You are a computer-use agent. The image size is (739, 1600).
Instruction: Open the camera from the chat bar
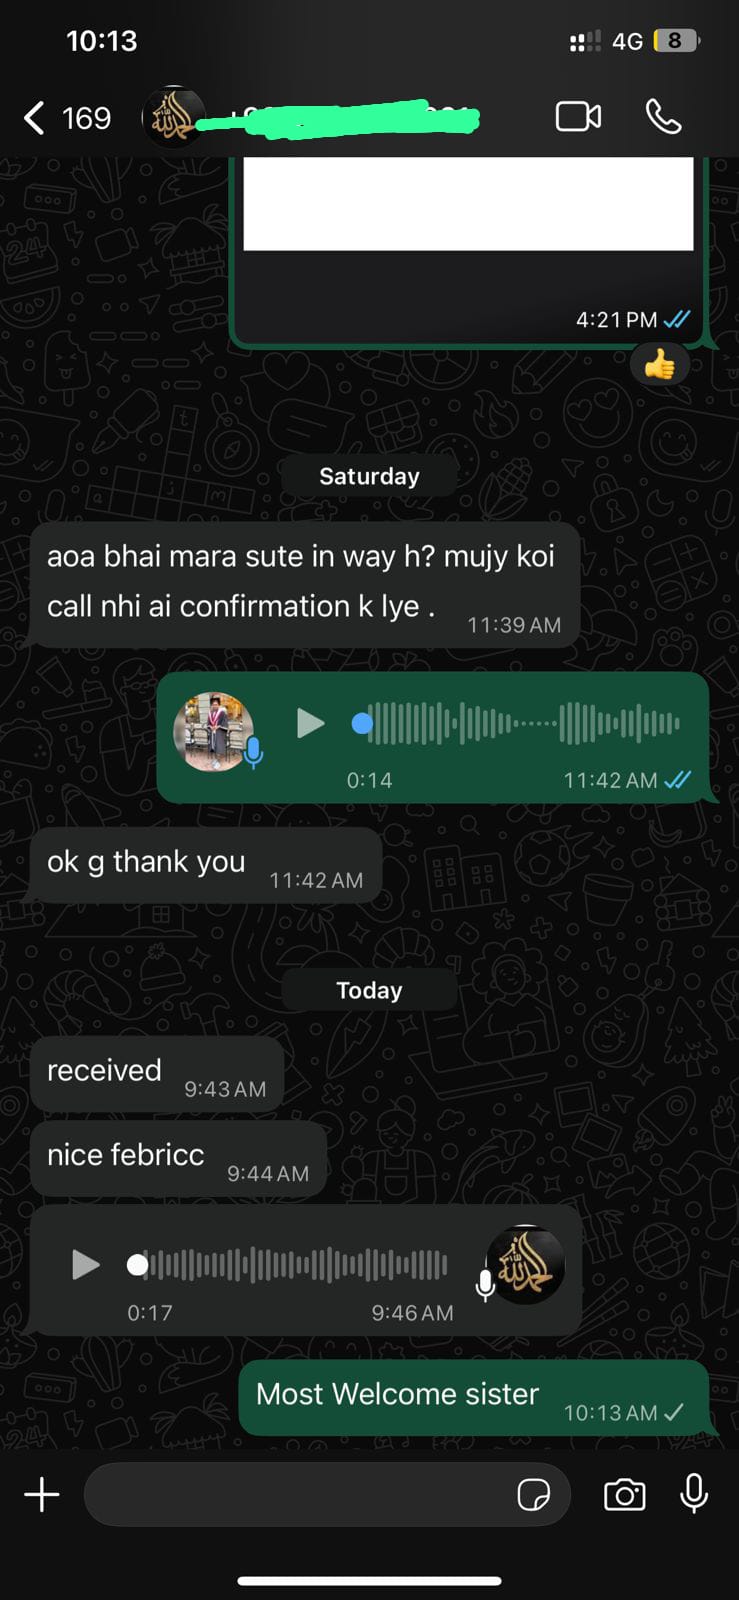(x=624, y=1495)
